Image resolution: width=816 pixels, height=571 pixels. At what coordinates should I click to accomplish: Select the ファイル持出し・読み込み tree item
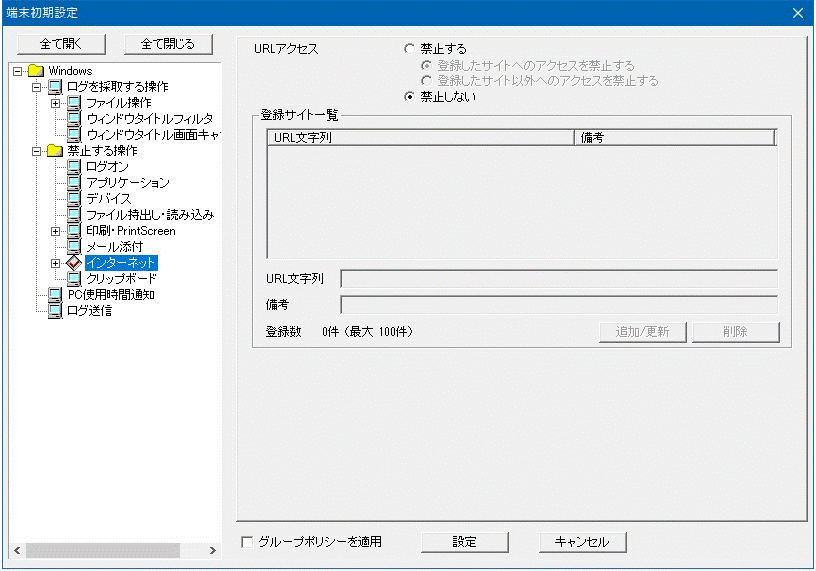150,215
